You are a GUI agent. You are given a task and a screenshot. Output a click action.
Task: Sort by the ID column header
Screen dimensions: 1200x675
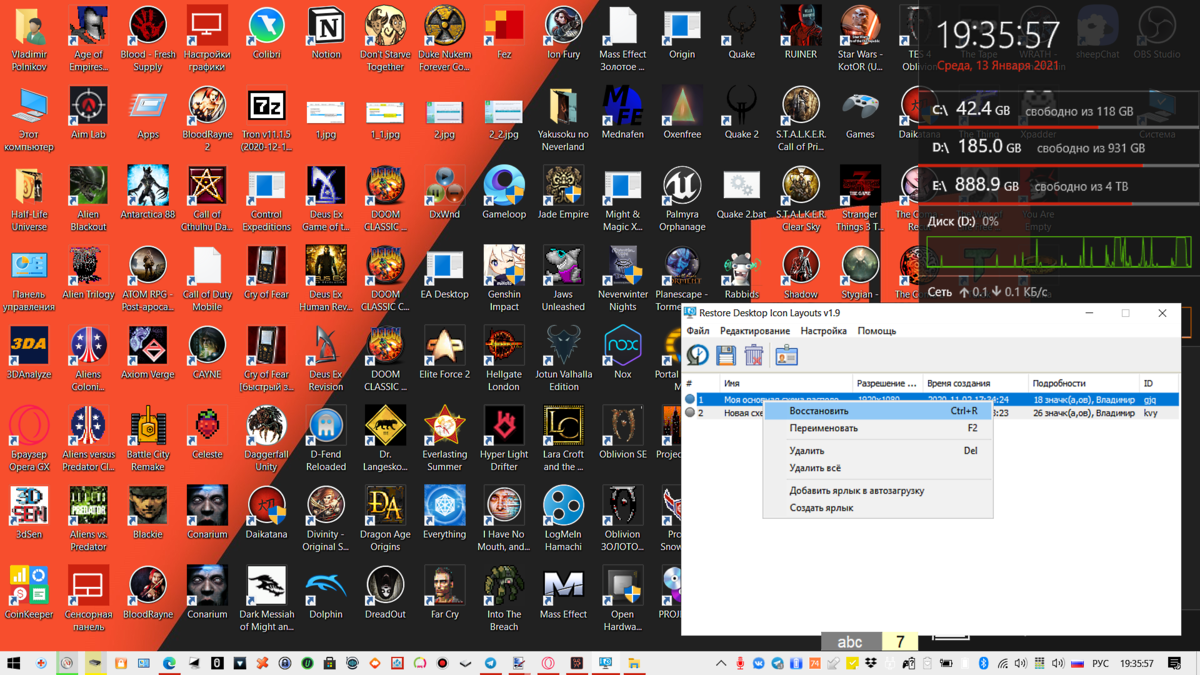click(x=1159, y=383)
